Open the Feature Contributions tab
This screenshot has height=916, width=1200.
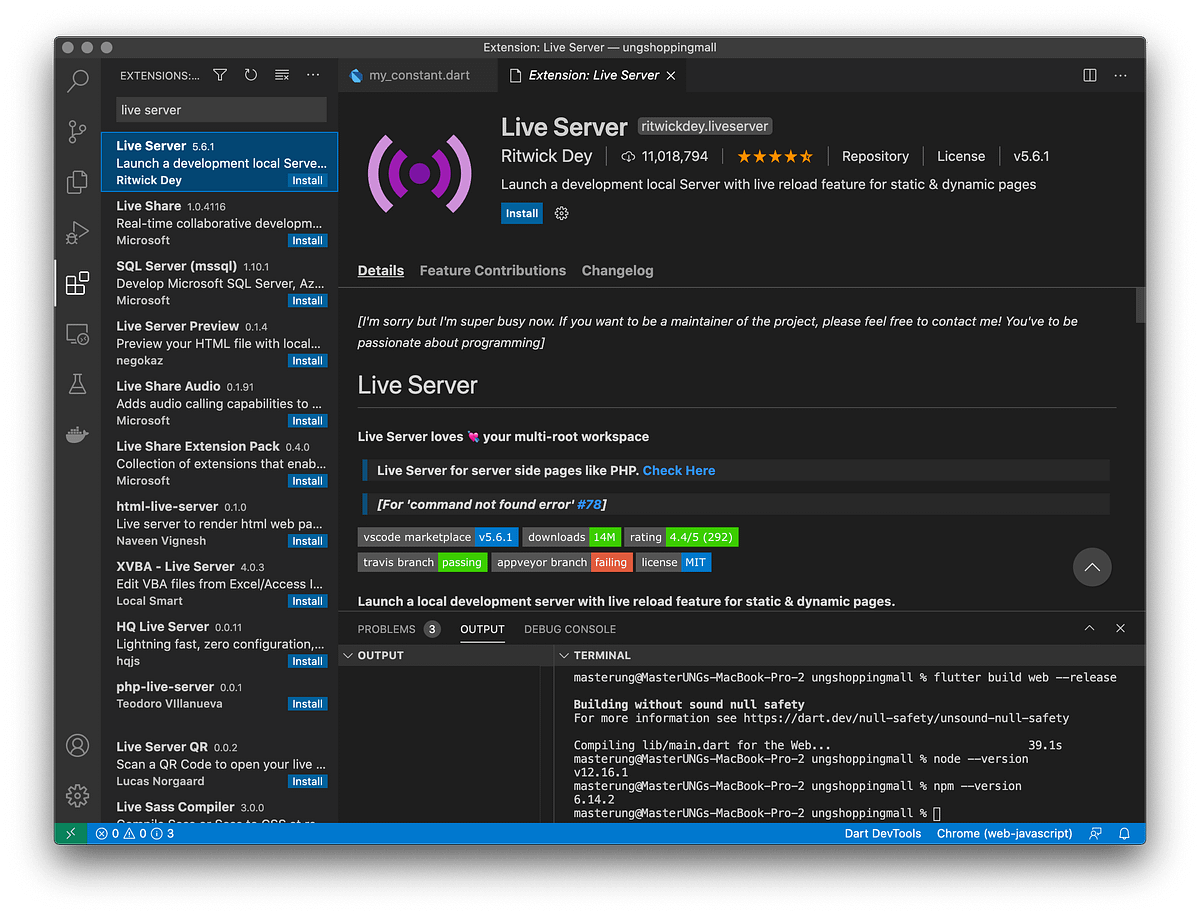[x=492, y=270]
